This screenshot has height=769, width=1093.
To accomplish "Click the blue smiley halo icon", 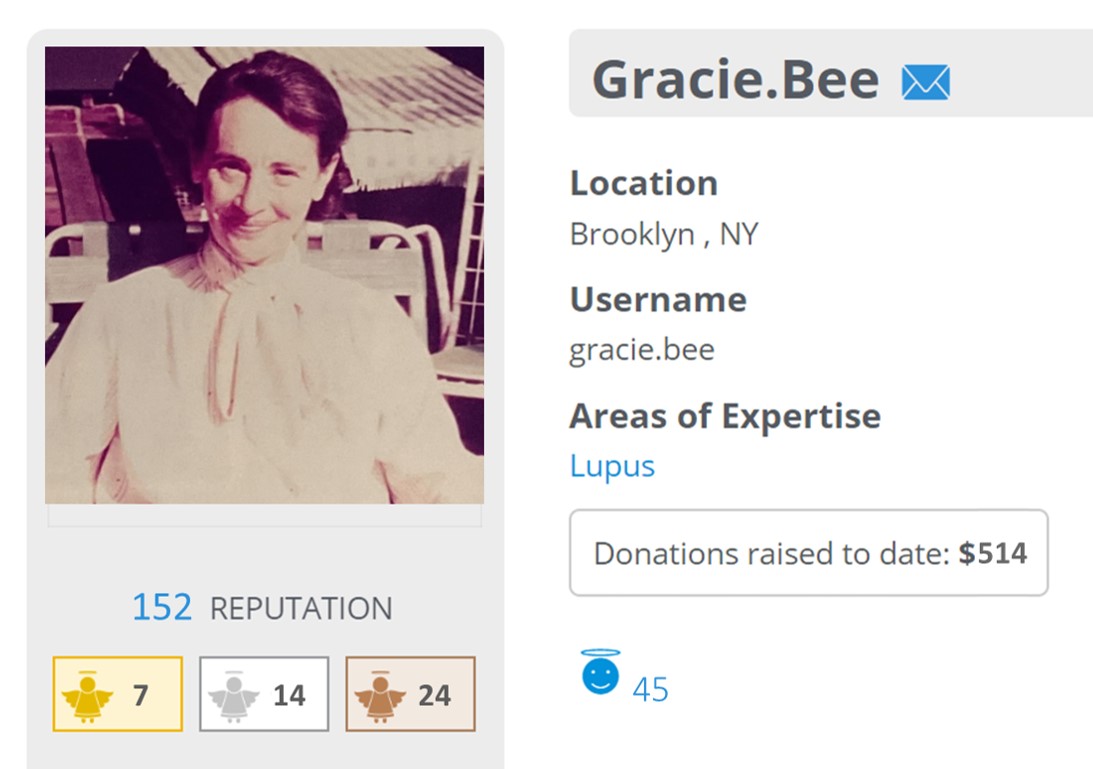I will 600,673.
